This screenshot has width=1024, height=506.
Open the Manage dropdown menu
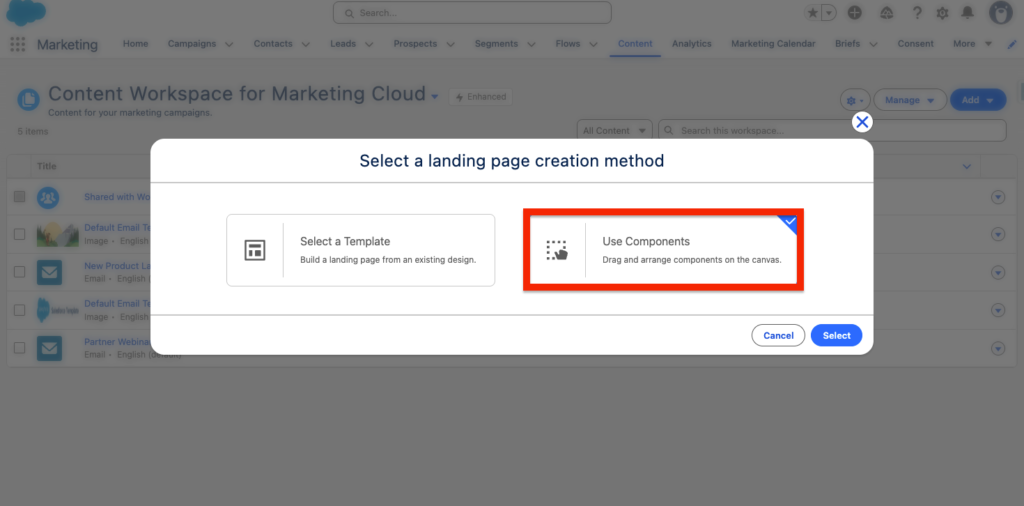pyautogui.click(x=909, y=100)
